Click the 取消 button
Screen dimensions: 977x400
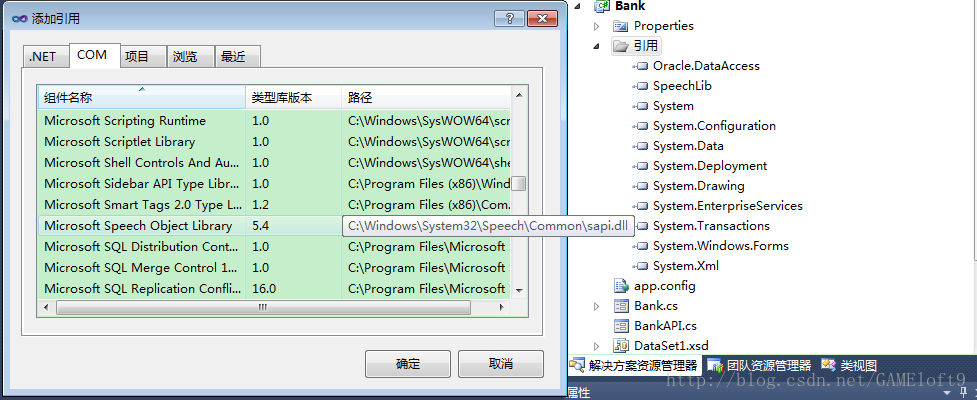[x=501, y=364]
